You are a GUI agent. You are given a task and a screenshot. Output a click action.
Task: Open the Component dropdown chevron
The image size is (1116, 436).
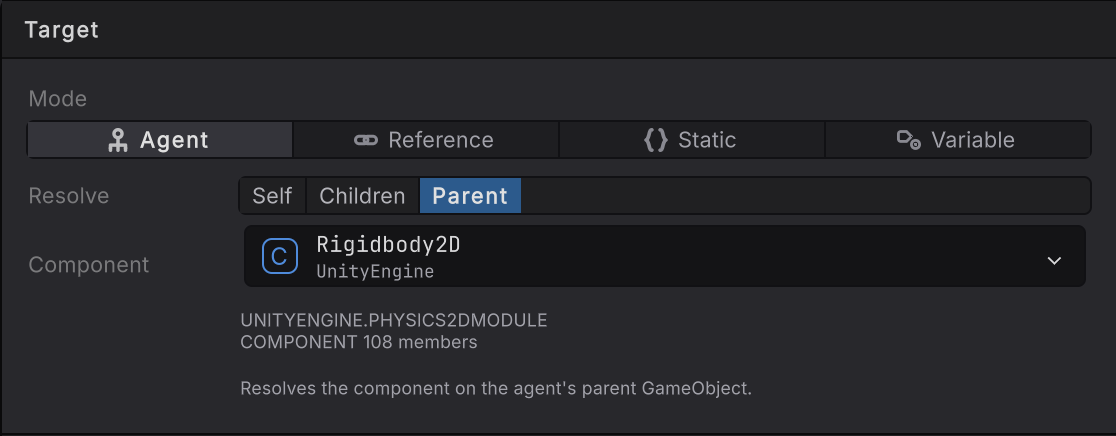[x=1054, y=260]
